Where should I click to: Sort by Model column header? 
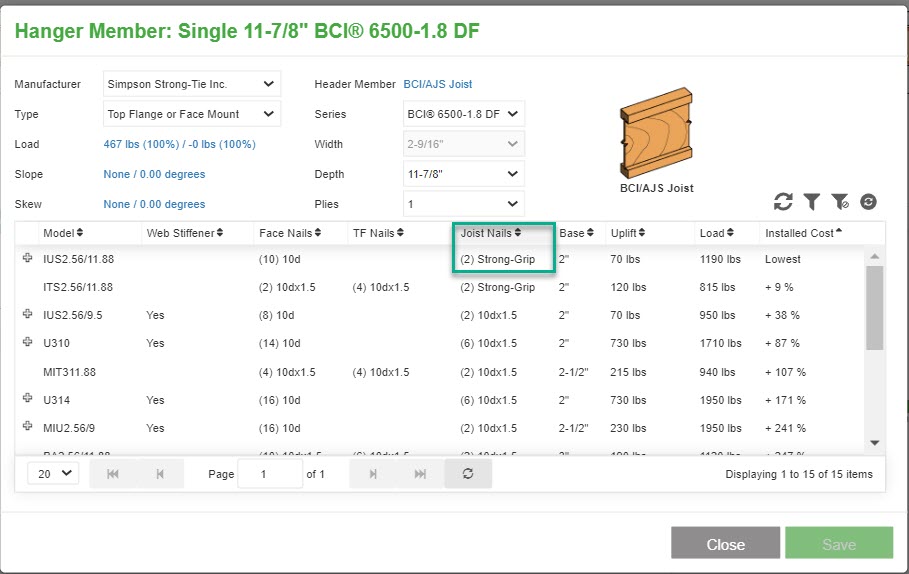63,233
